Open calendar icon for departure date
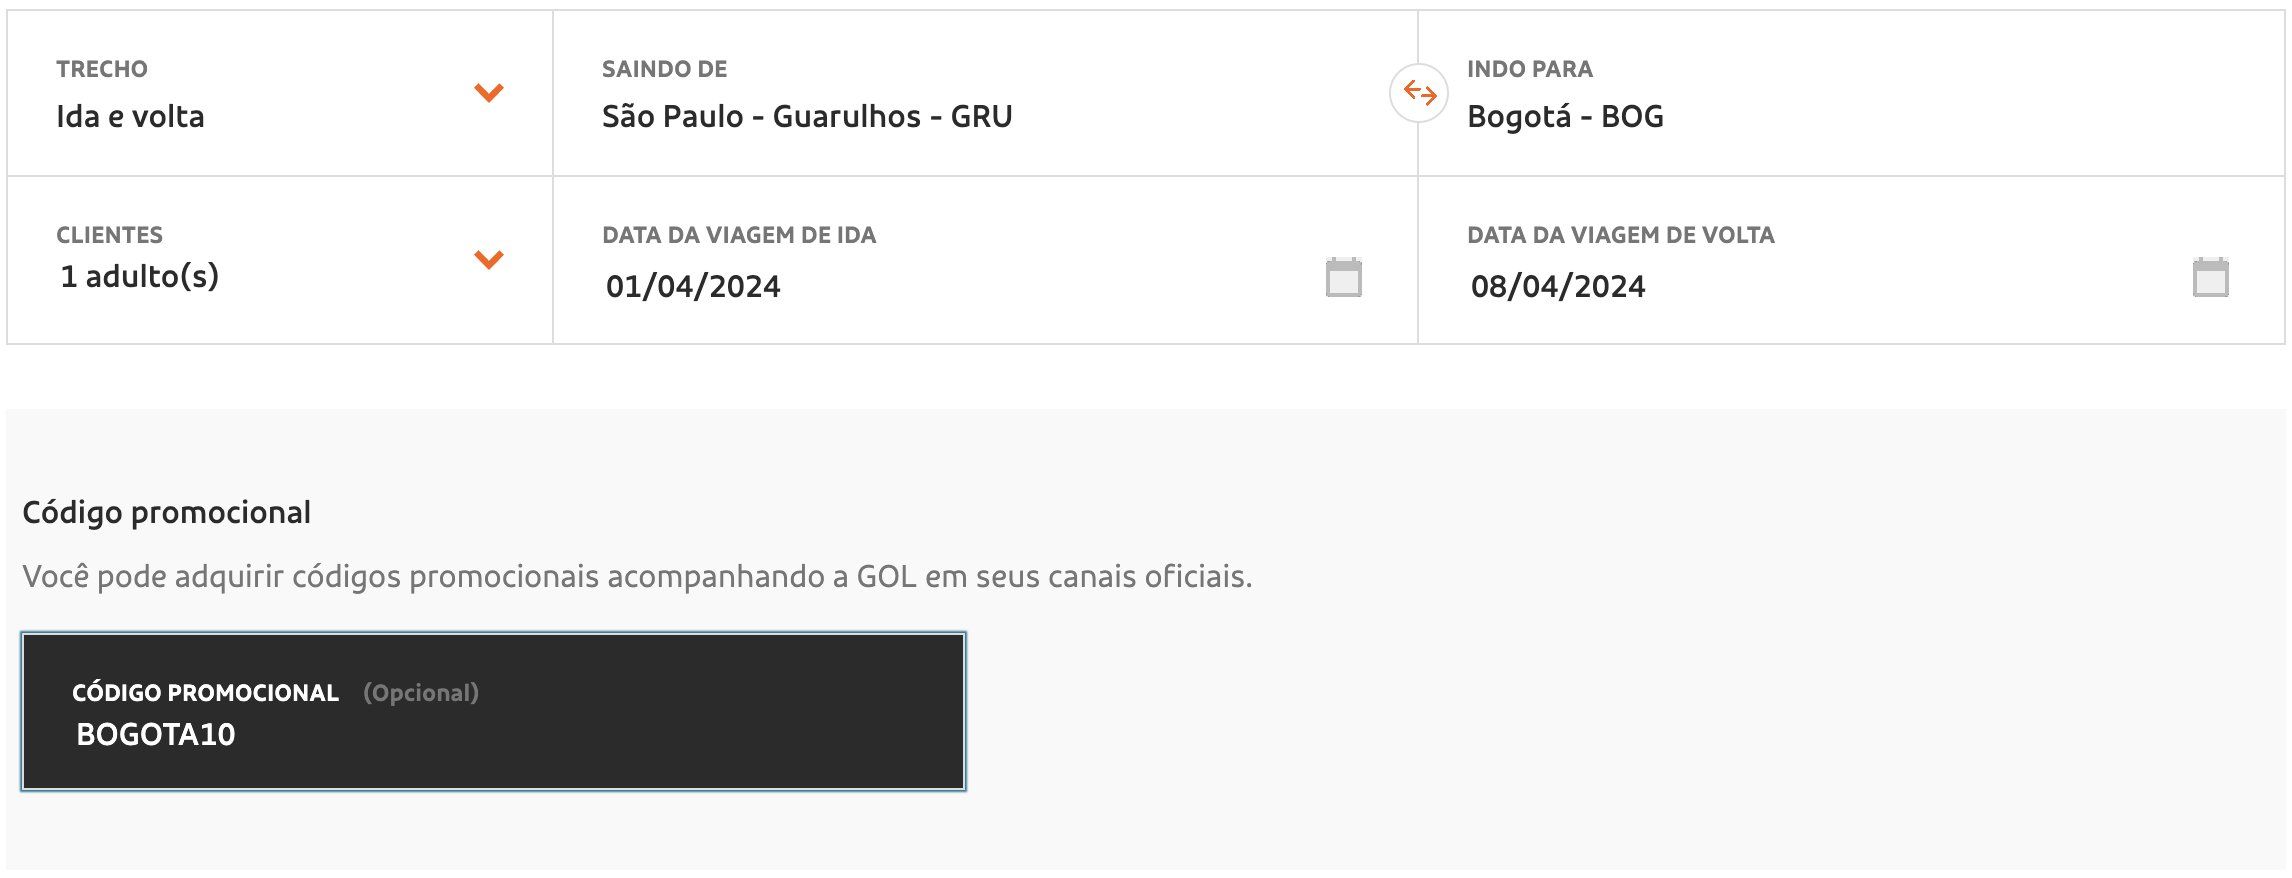 click(x=1343, y=277)
